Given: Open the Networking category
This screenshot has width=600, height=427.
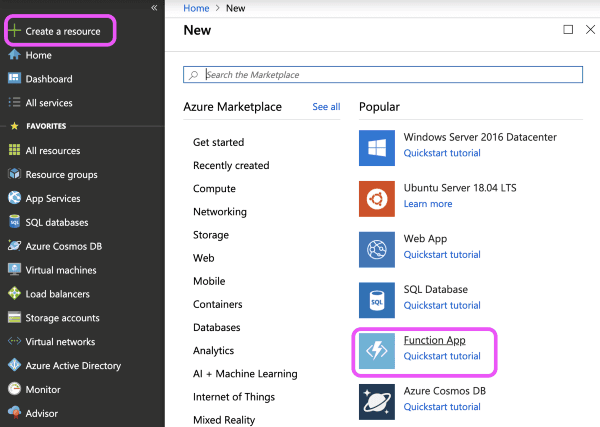Looking at the screenshot, I should [220, 212].
